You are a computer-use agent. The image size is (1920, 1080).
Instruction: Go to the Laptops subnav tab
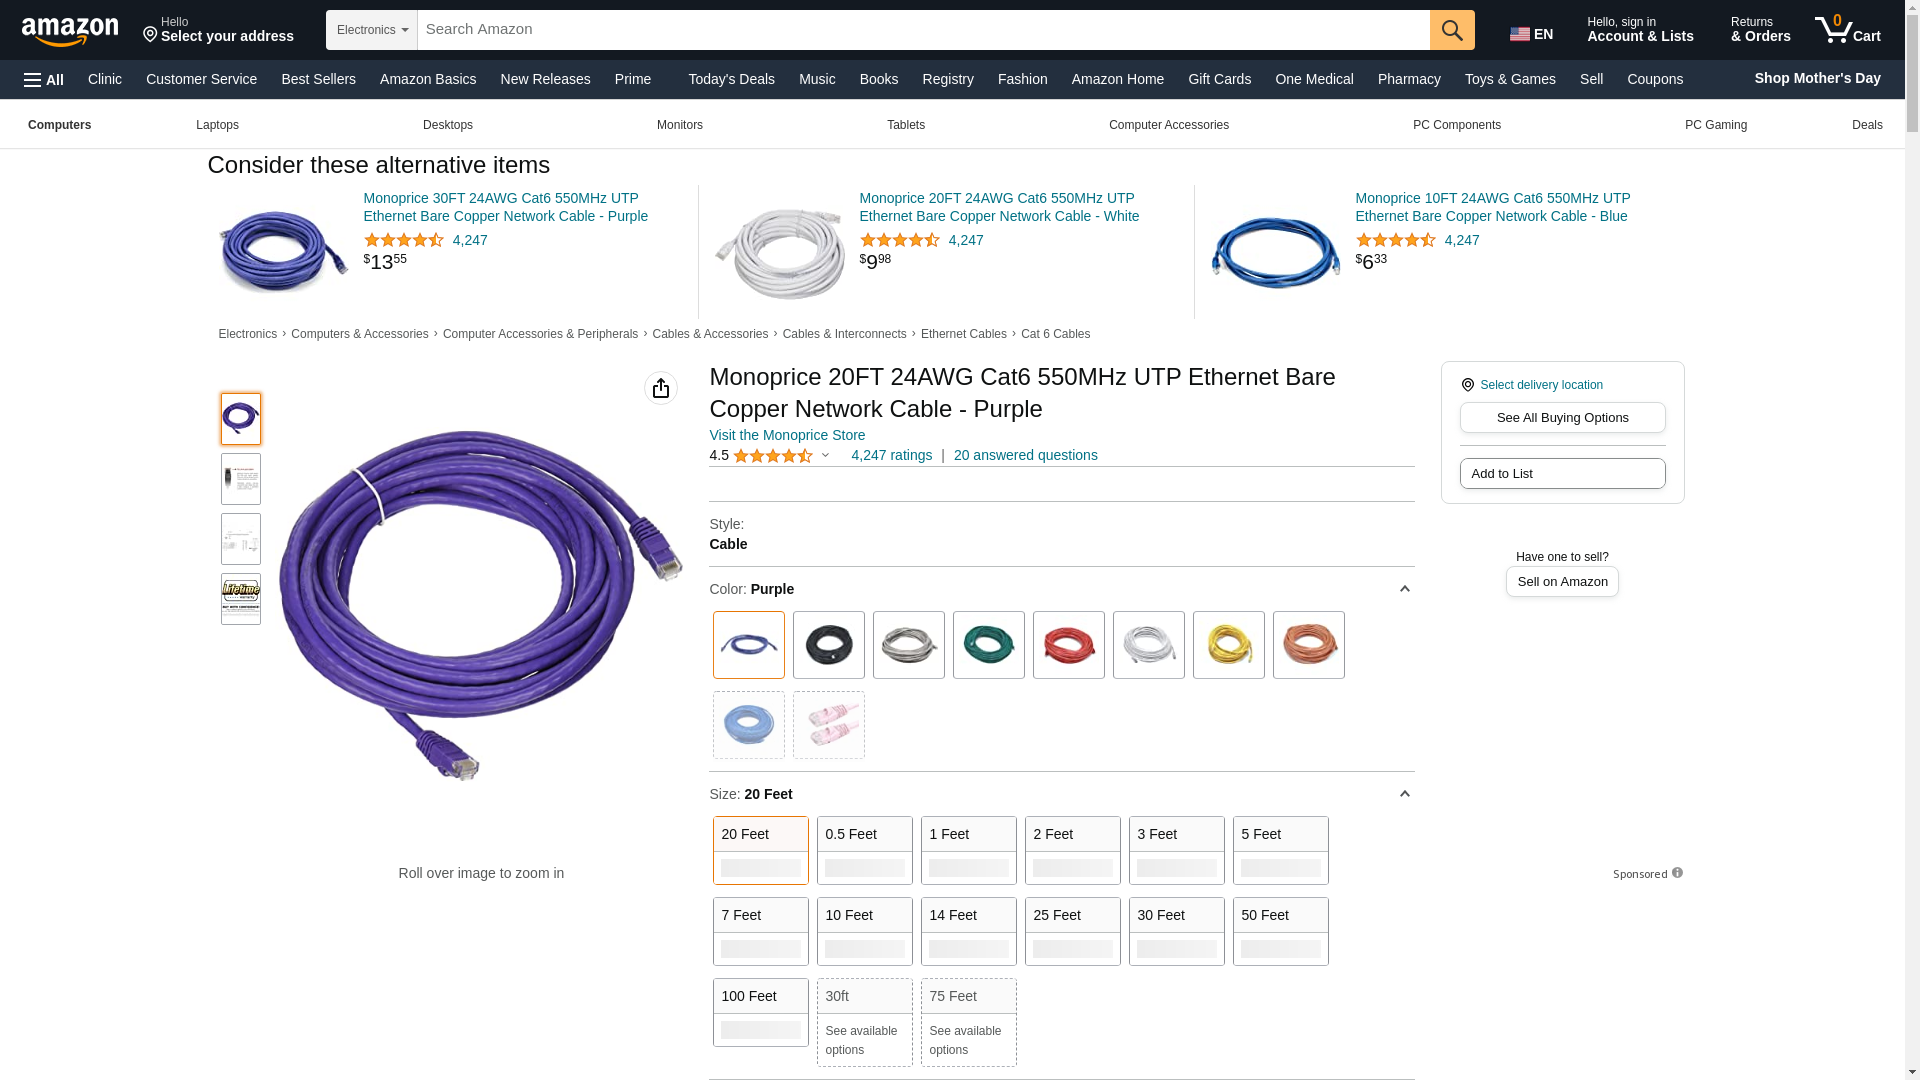point(217,125)
